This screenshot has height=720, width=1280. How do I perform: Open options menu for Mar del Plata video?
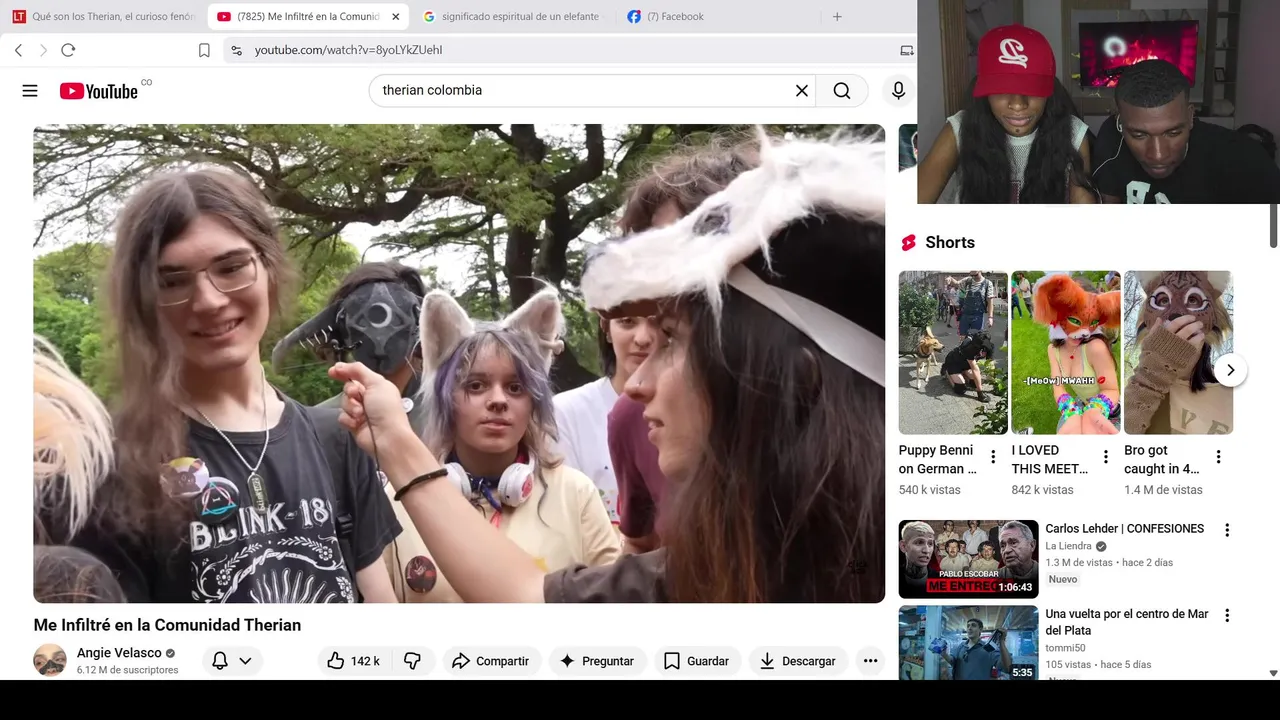point(1227,615)
